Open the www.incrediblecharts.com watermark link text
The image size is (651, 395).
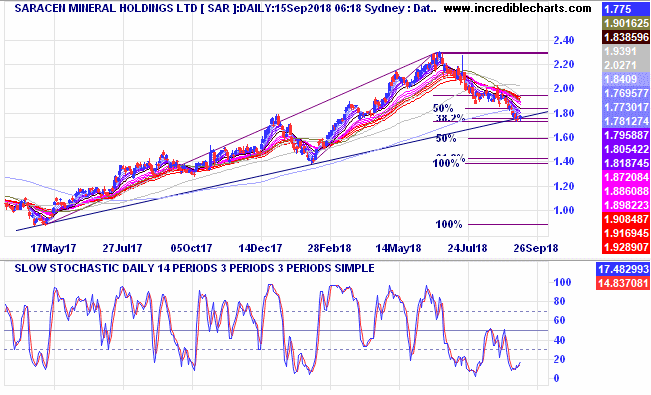pyautogui.click(x=517, y=8)
